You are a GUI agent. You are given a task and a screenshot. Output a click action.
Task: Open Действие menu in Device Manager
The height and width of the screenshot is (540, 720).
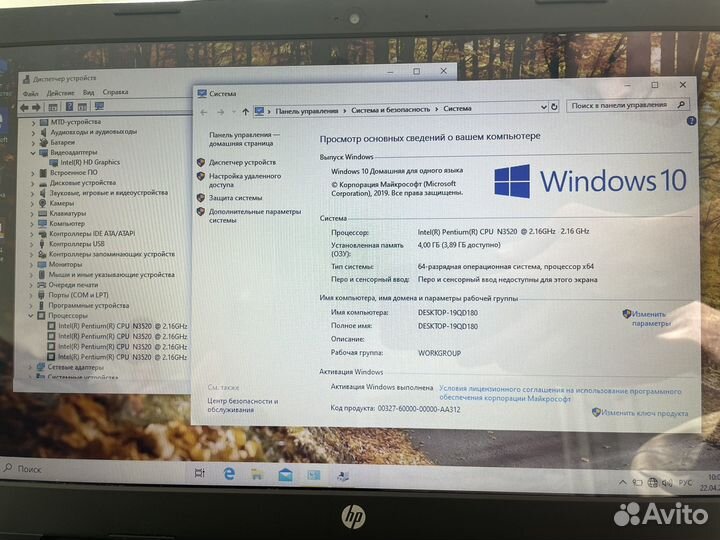click(60, 93)
